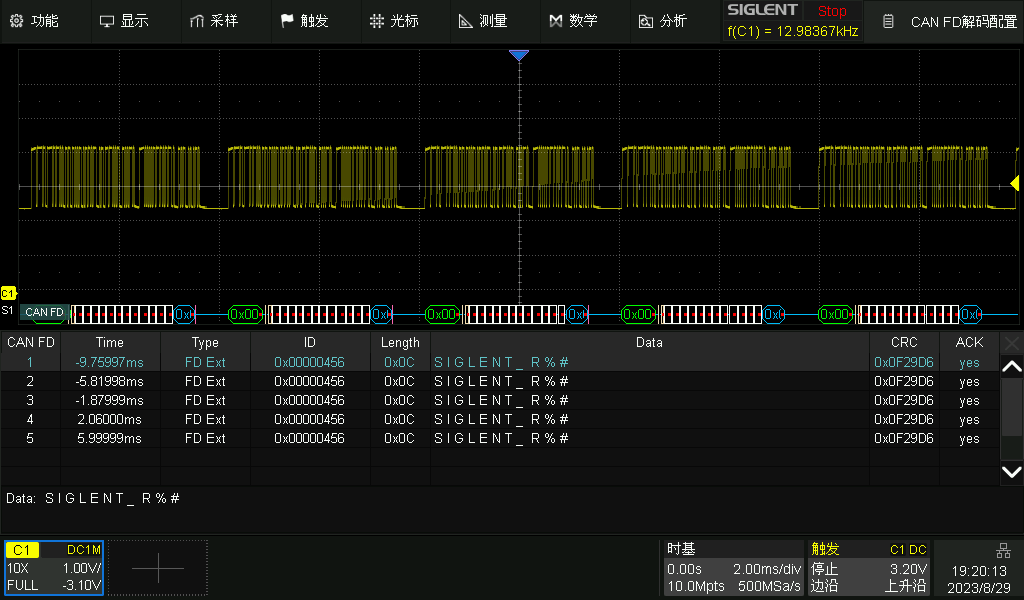Open the 数学 math menu
Viewport: 1024px width, 600px height.
point(573,21)
